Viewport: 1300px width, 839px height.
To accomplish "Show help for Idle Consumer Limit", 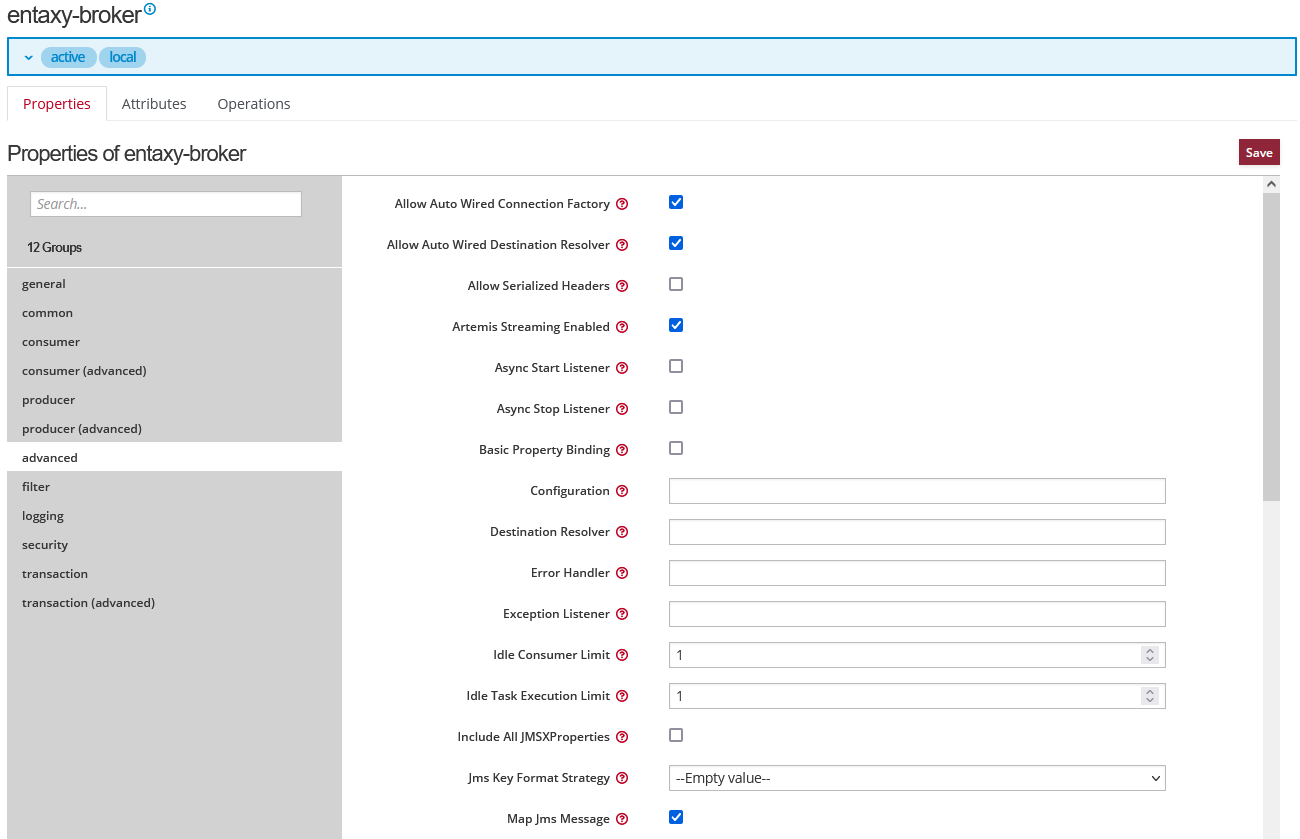I will [622, 655].
